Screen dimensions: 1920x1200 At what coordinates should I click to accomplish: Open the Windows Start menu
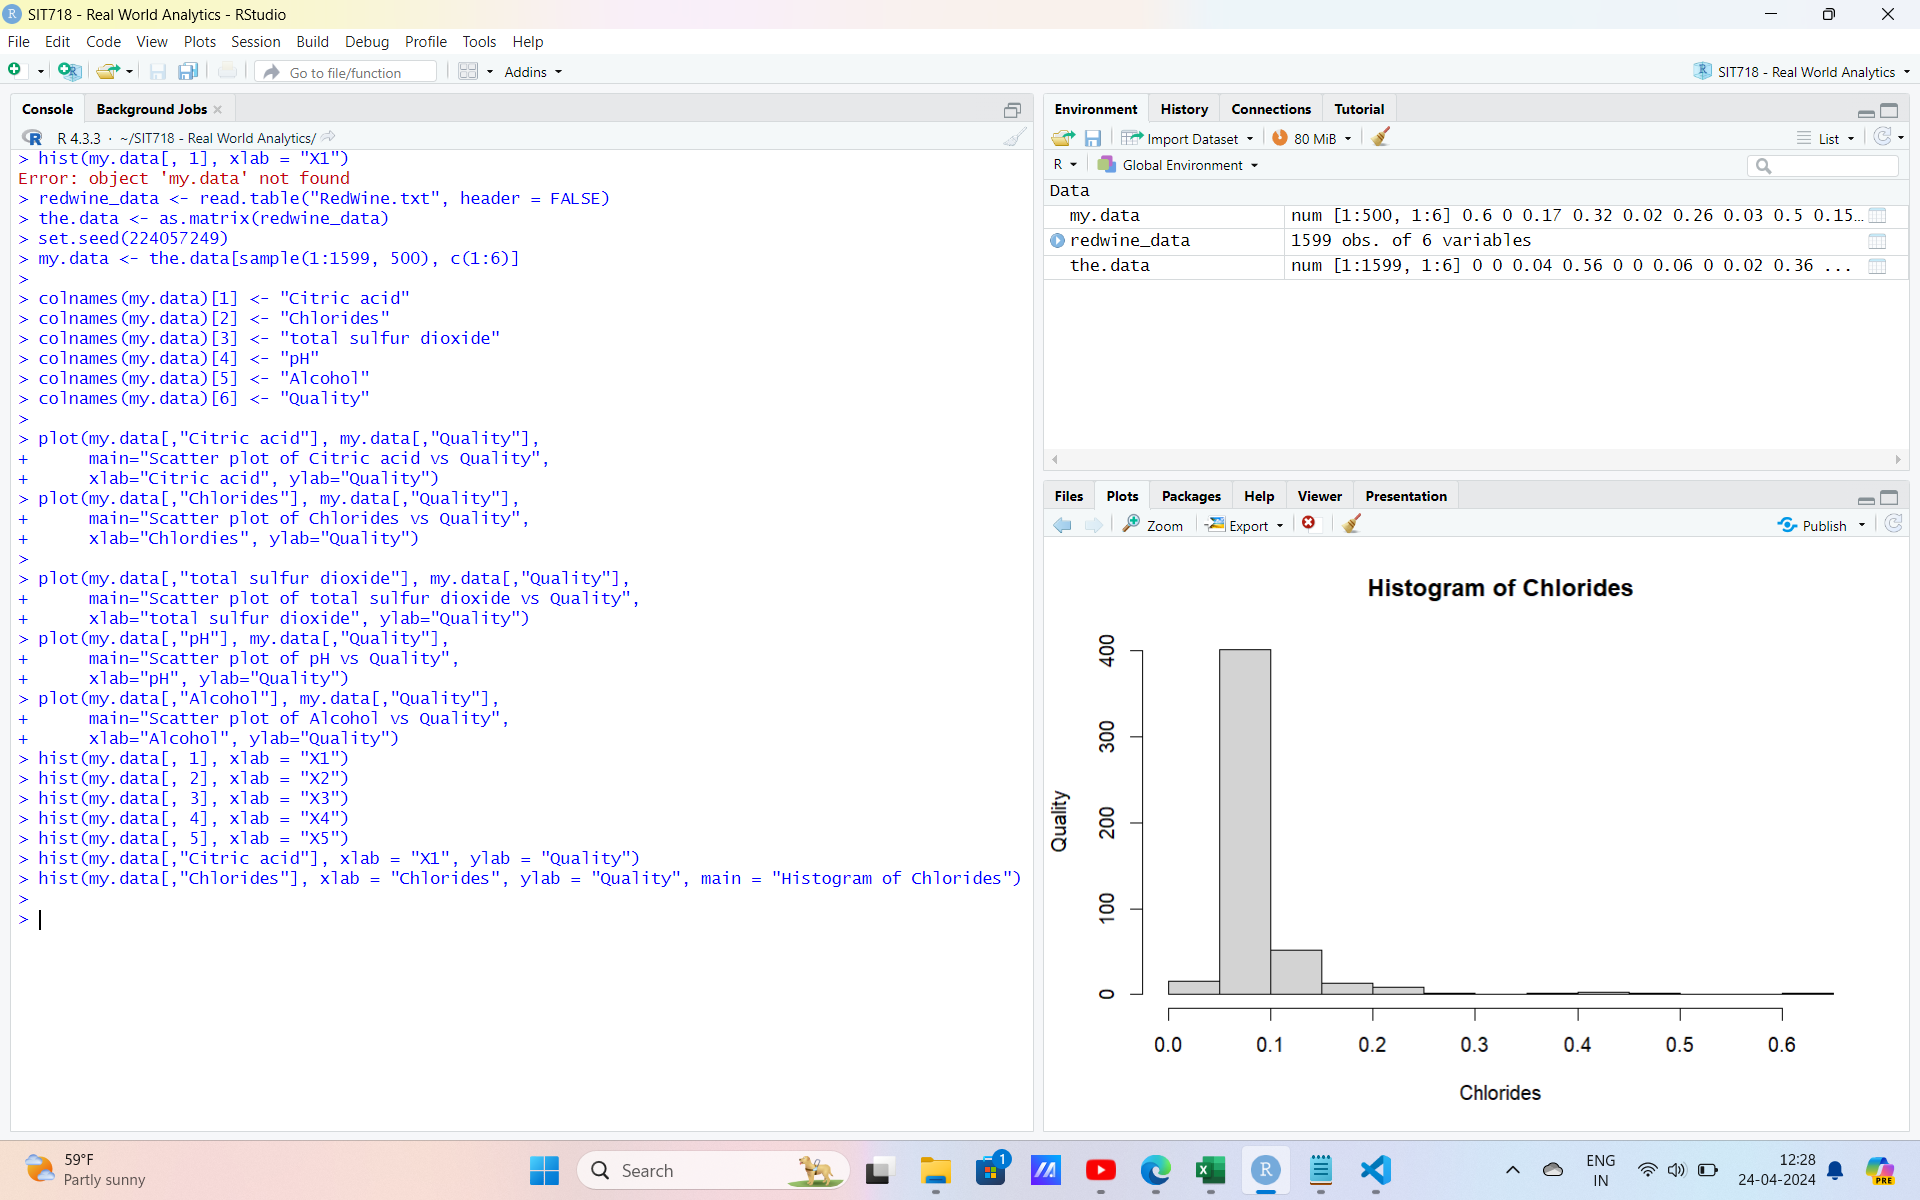tap(543, 1170)
